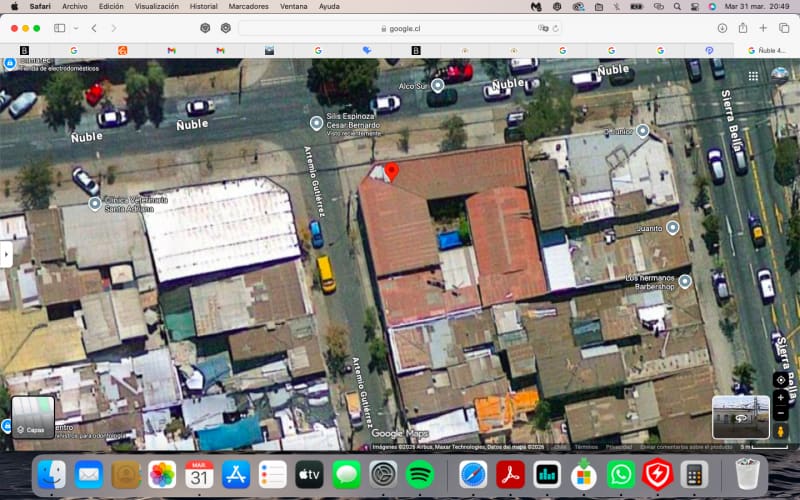Switch to the Ñuble 4... tab

(767, 51)
